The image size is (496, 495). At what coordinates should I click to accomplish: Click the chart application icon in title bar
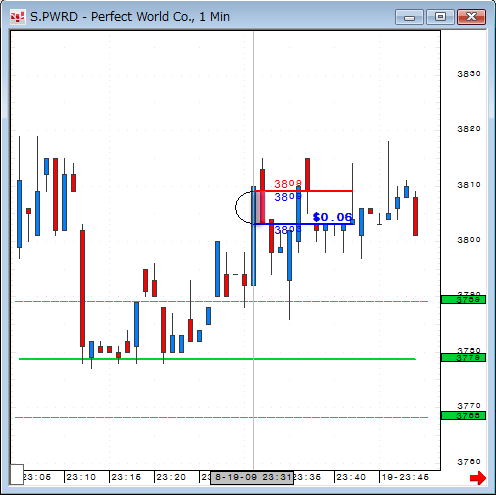click(x=17, y=17)
